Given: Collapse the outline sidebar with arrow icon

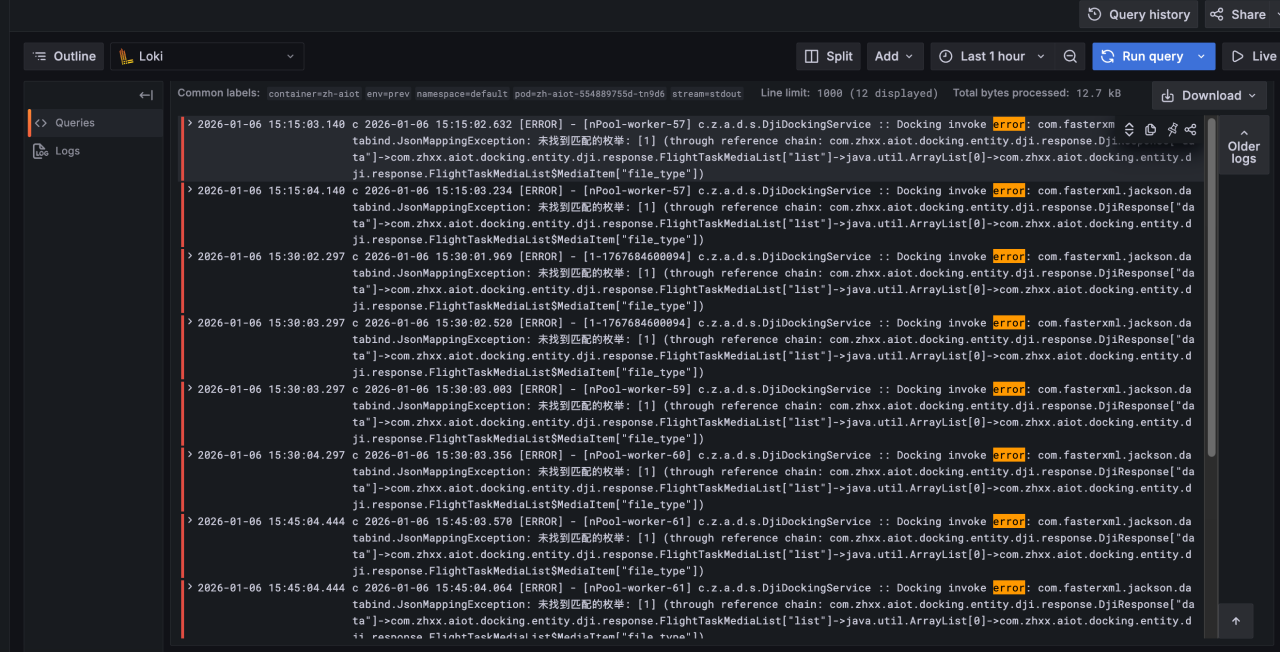Looking at the screenshot, I should coord(146,96).
